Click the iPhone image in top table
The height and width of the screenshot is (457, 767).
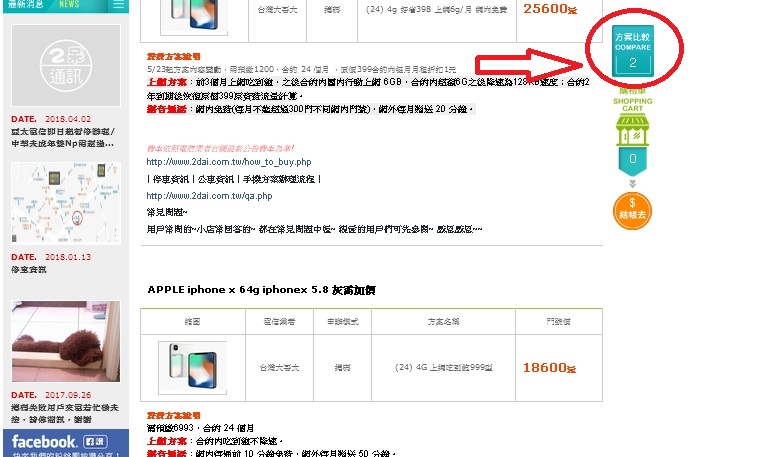coord(194,17)
